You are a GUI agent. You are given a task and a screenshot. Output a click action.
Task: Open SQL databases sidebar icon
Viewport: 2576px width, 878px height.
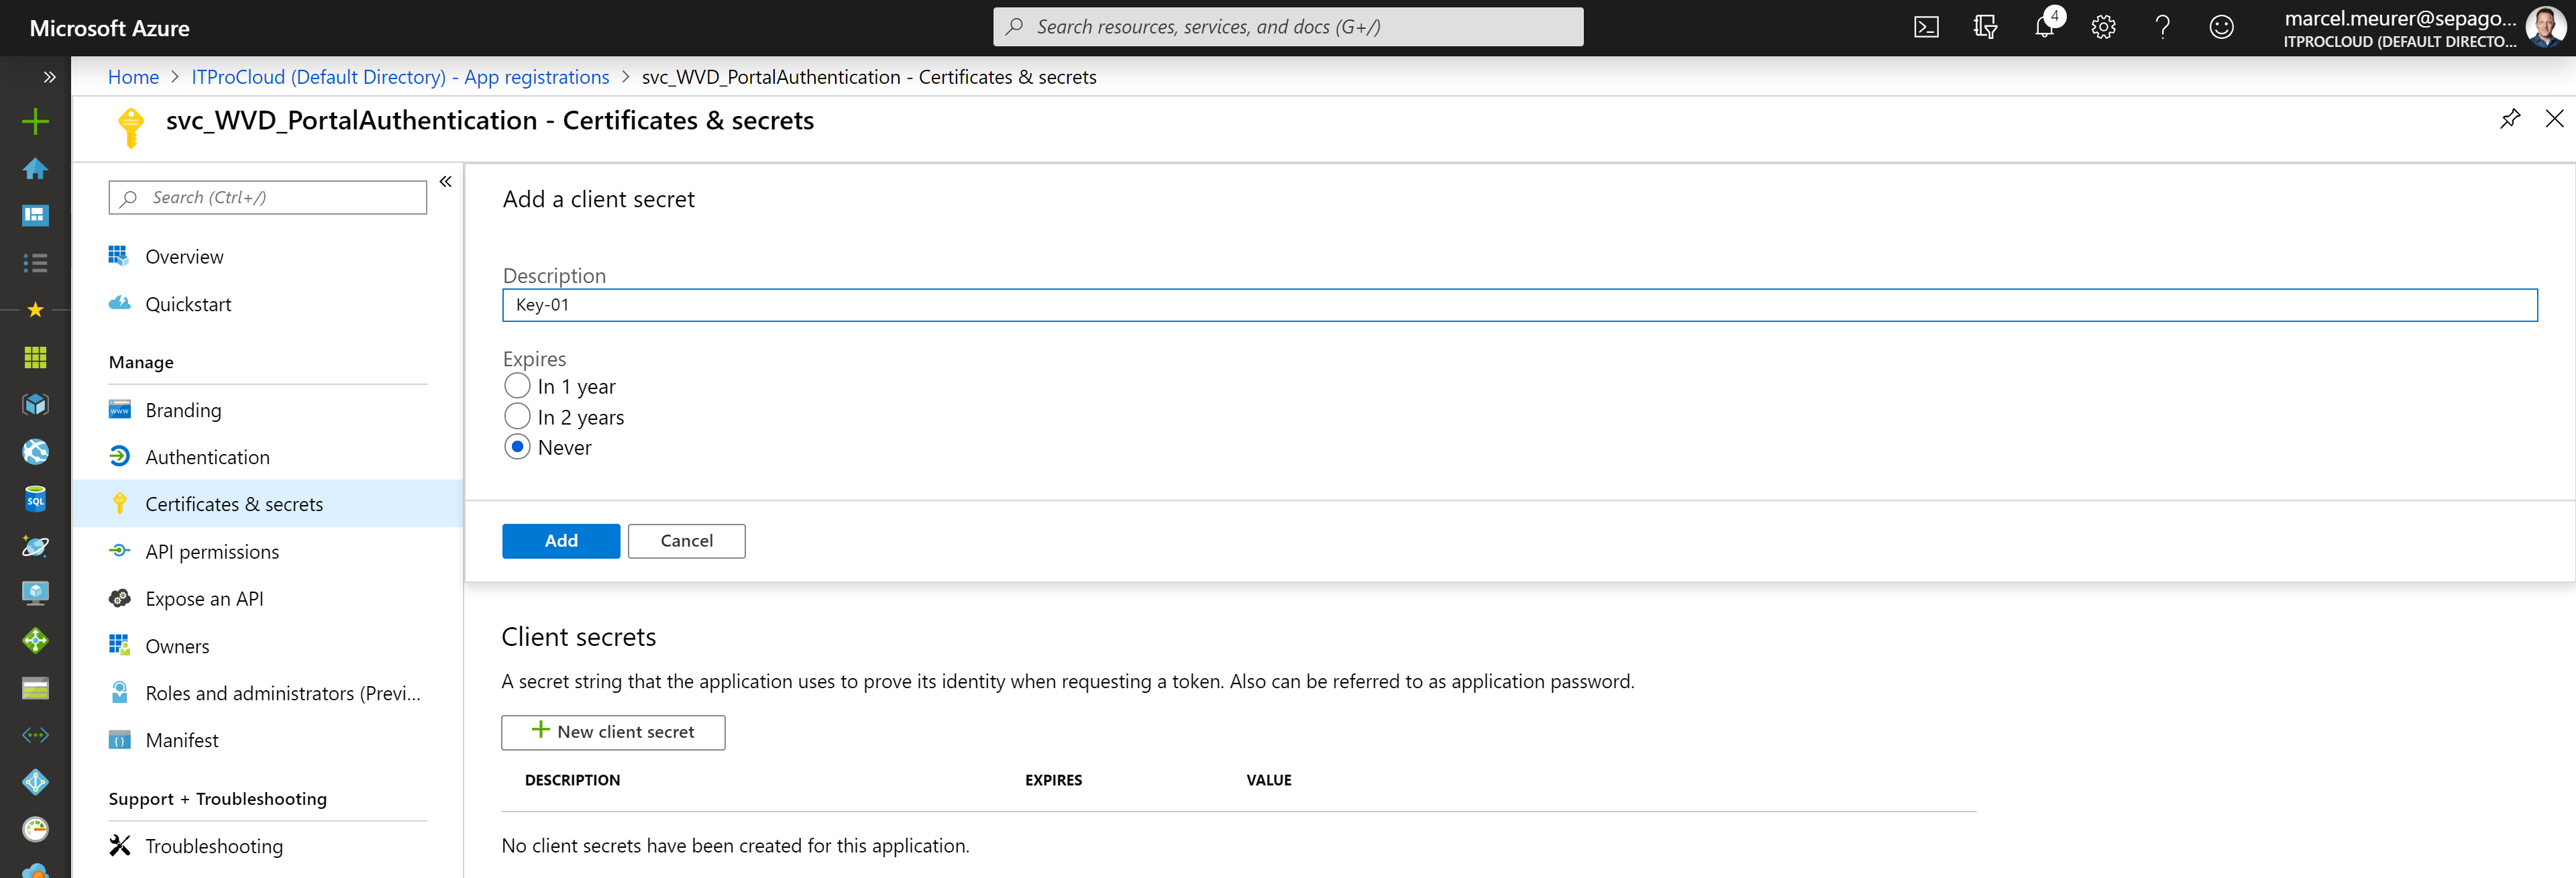(35, 499)
